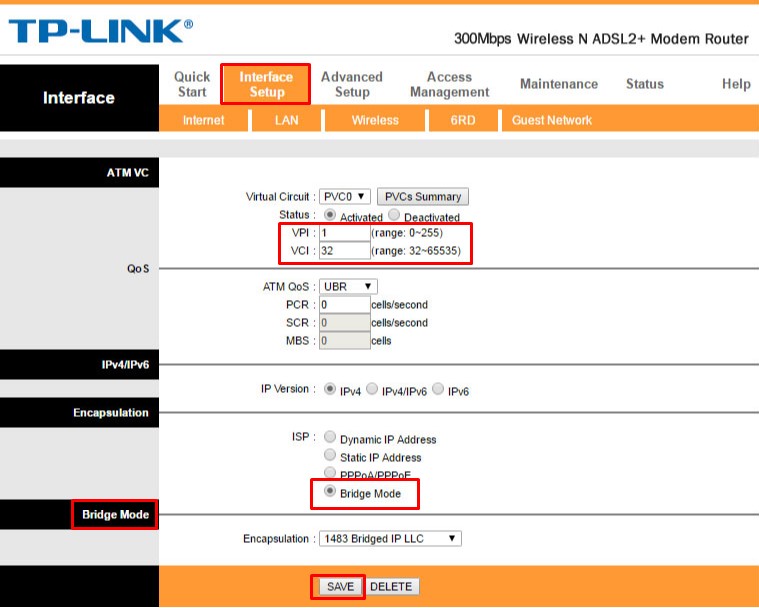Click the IPv4/IPv6 section header
This screenshot has width=759, height=608.
125,365
